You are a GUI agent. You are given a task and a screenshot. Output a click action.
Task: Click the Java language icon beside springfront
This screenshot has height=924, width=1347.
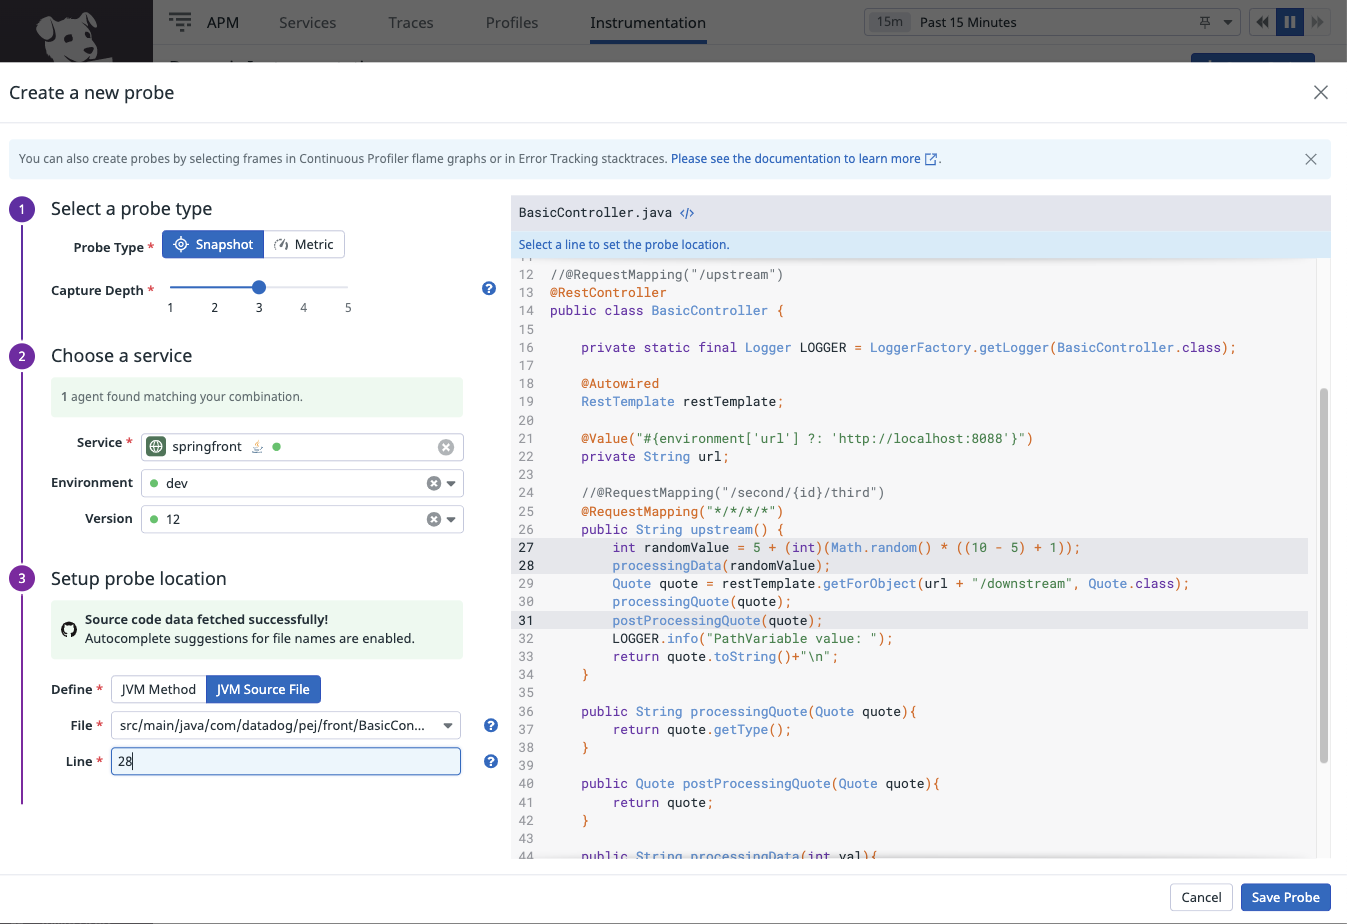click(x=257, y=447)
